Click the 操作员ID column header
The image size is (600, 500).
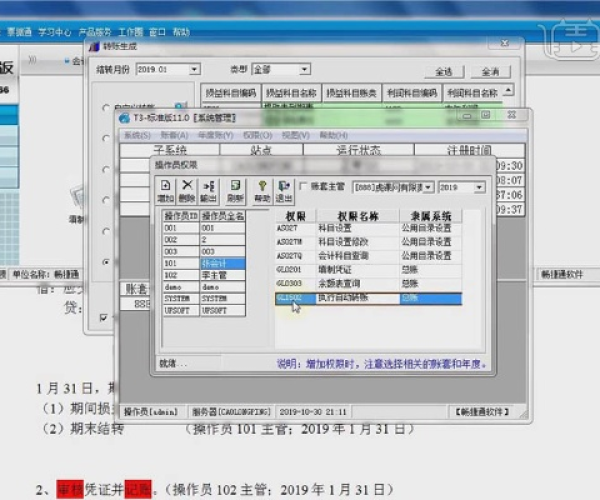click(181, 216)
